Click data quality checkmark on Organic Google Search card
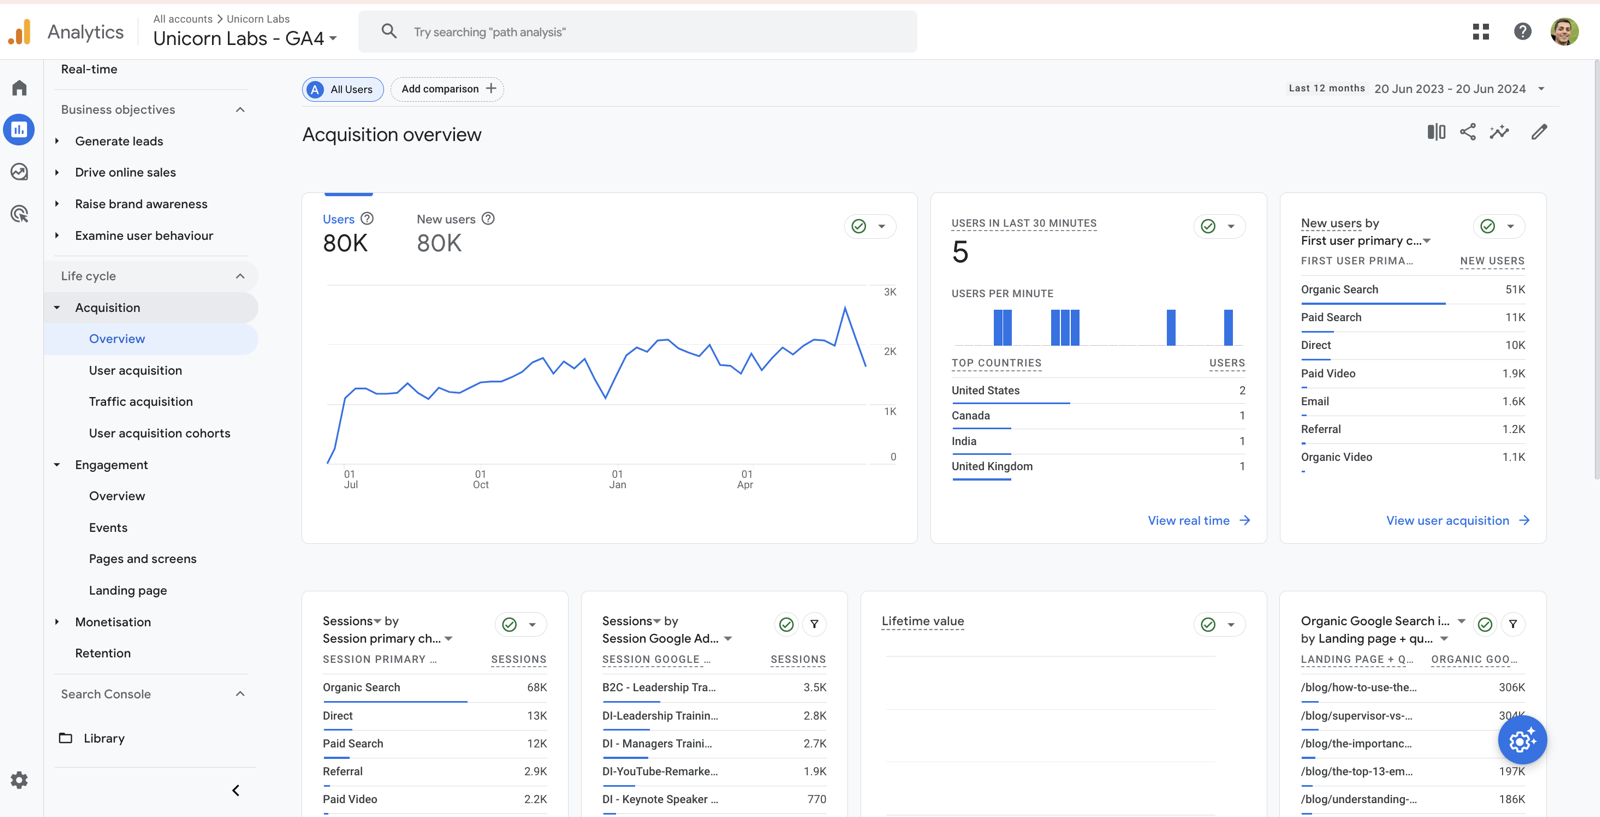The image size is (1600, 817). (x=1485, y=624)
